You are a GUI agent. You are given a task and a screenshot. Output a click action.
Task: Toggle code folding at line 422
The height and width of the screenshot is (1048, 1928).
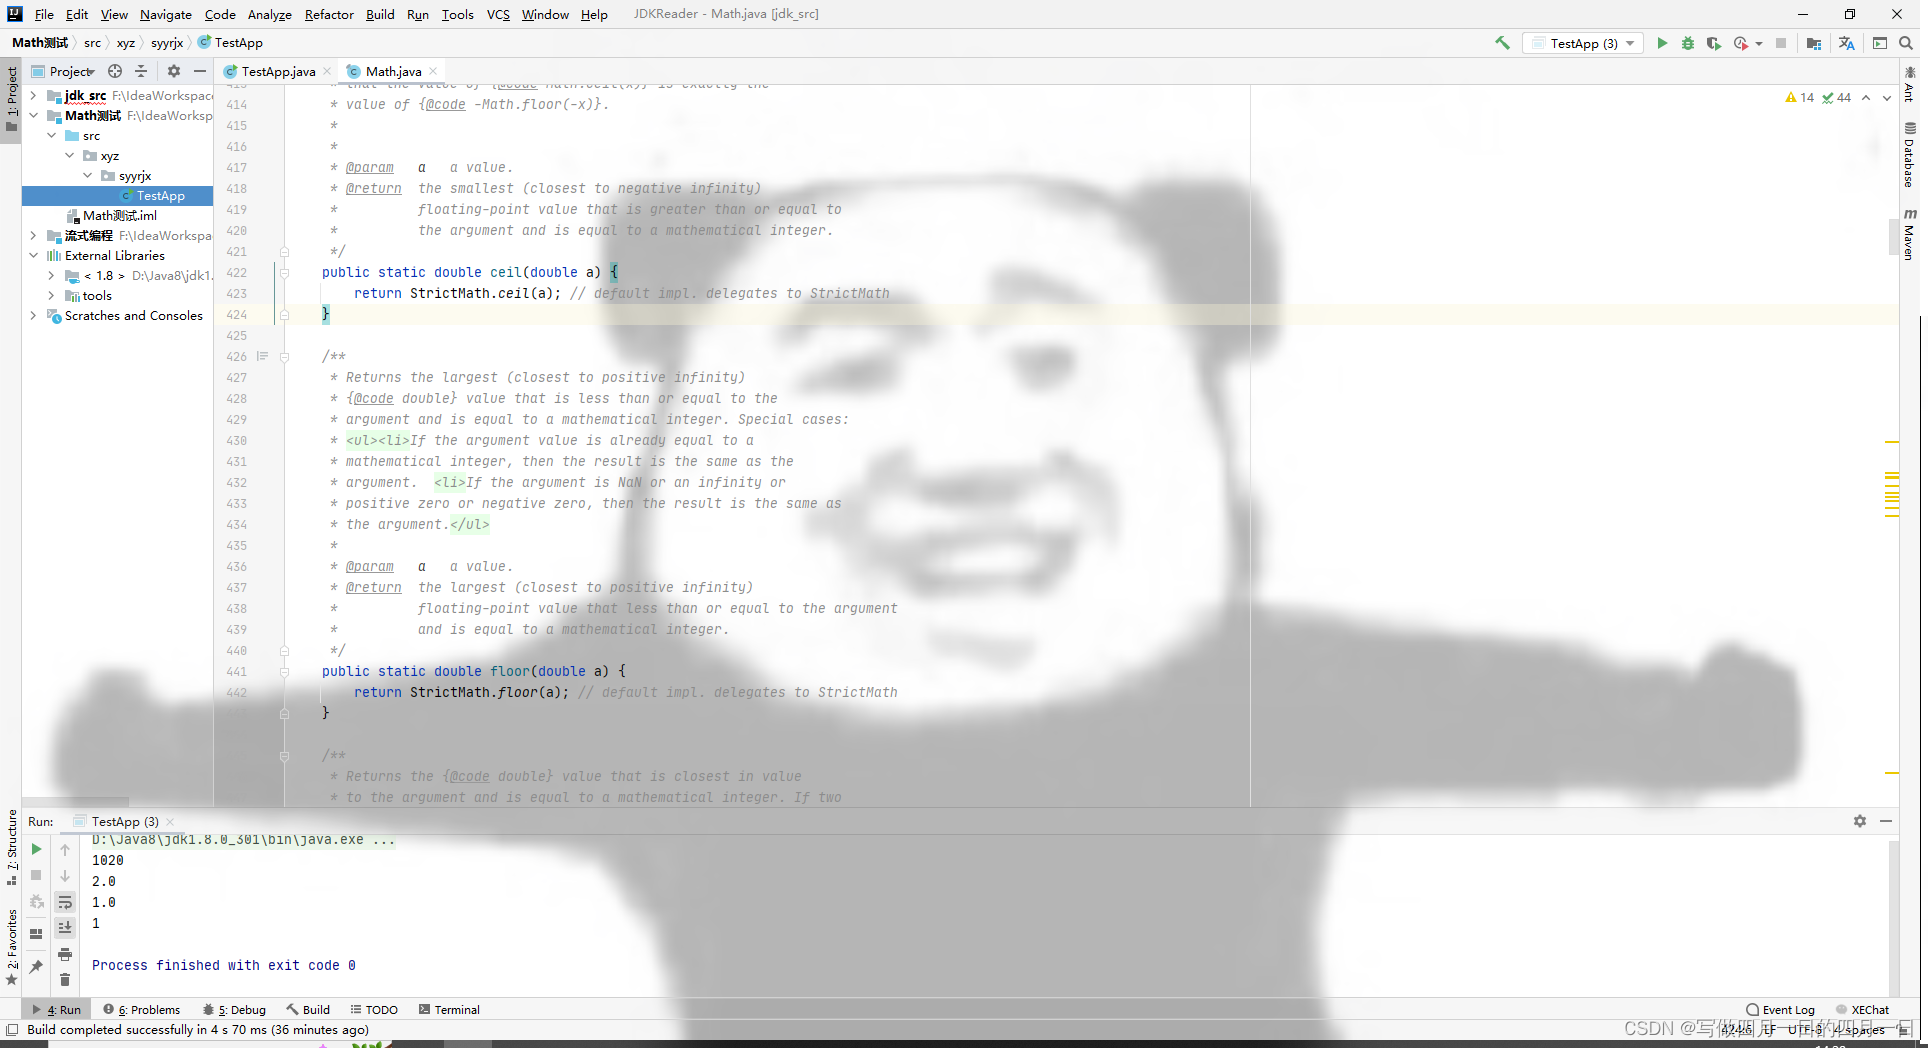(284, 273)
